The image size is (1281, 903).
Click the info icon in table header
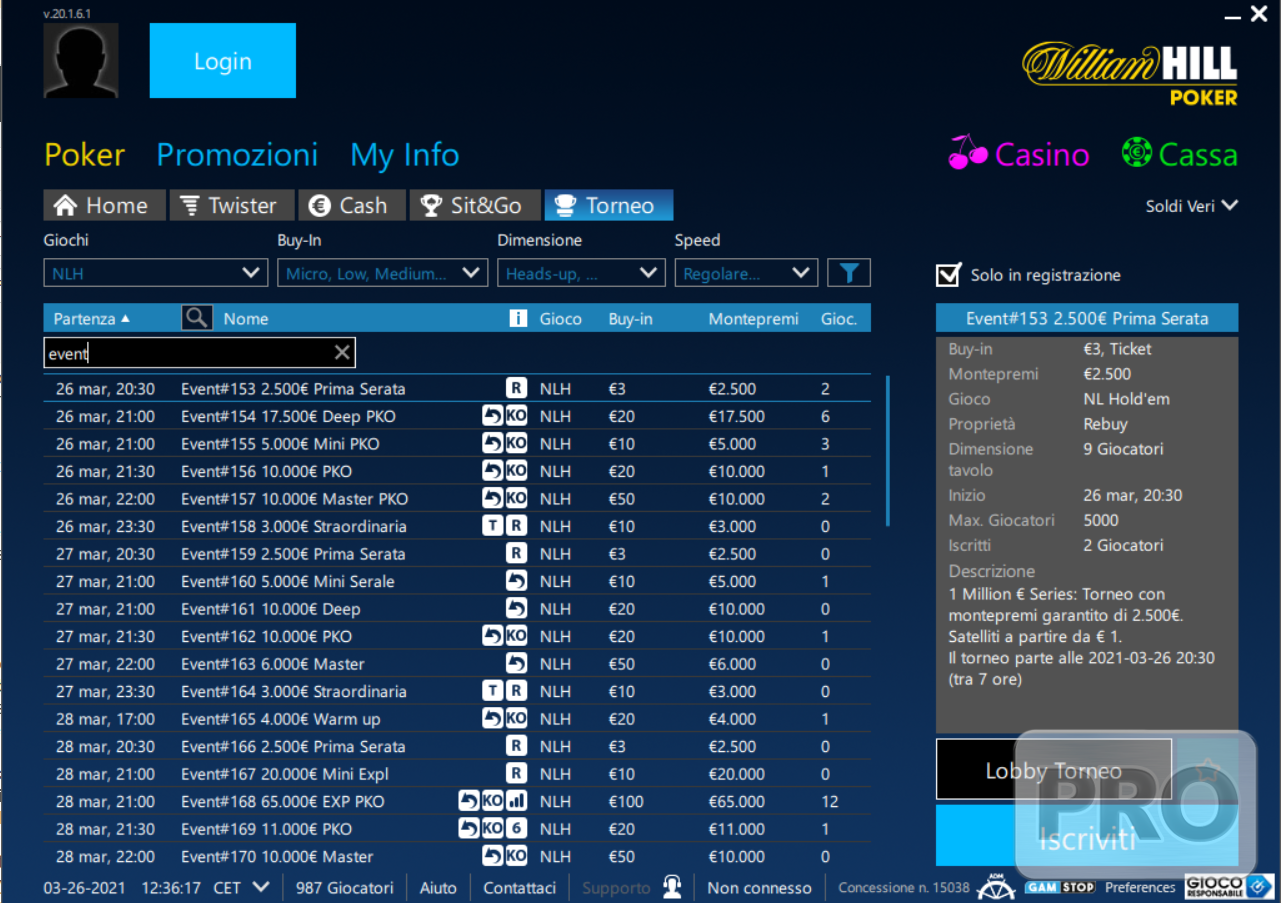[x=518, y=318]
